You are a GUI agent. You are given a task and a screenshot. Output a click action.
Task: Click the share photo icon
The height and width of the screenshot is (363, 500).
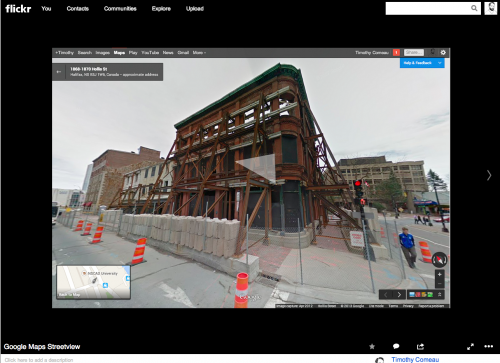(x=420, y=346)
